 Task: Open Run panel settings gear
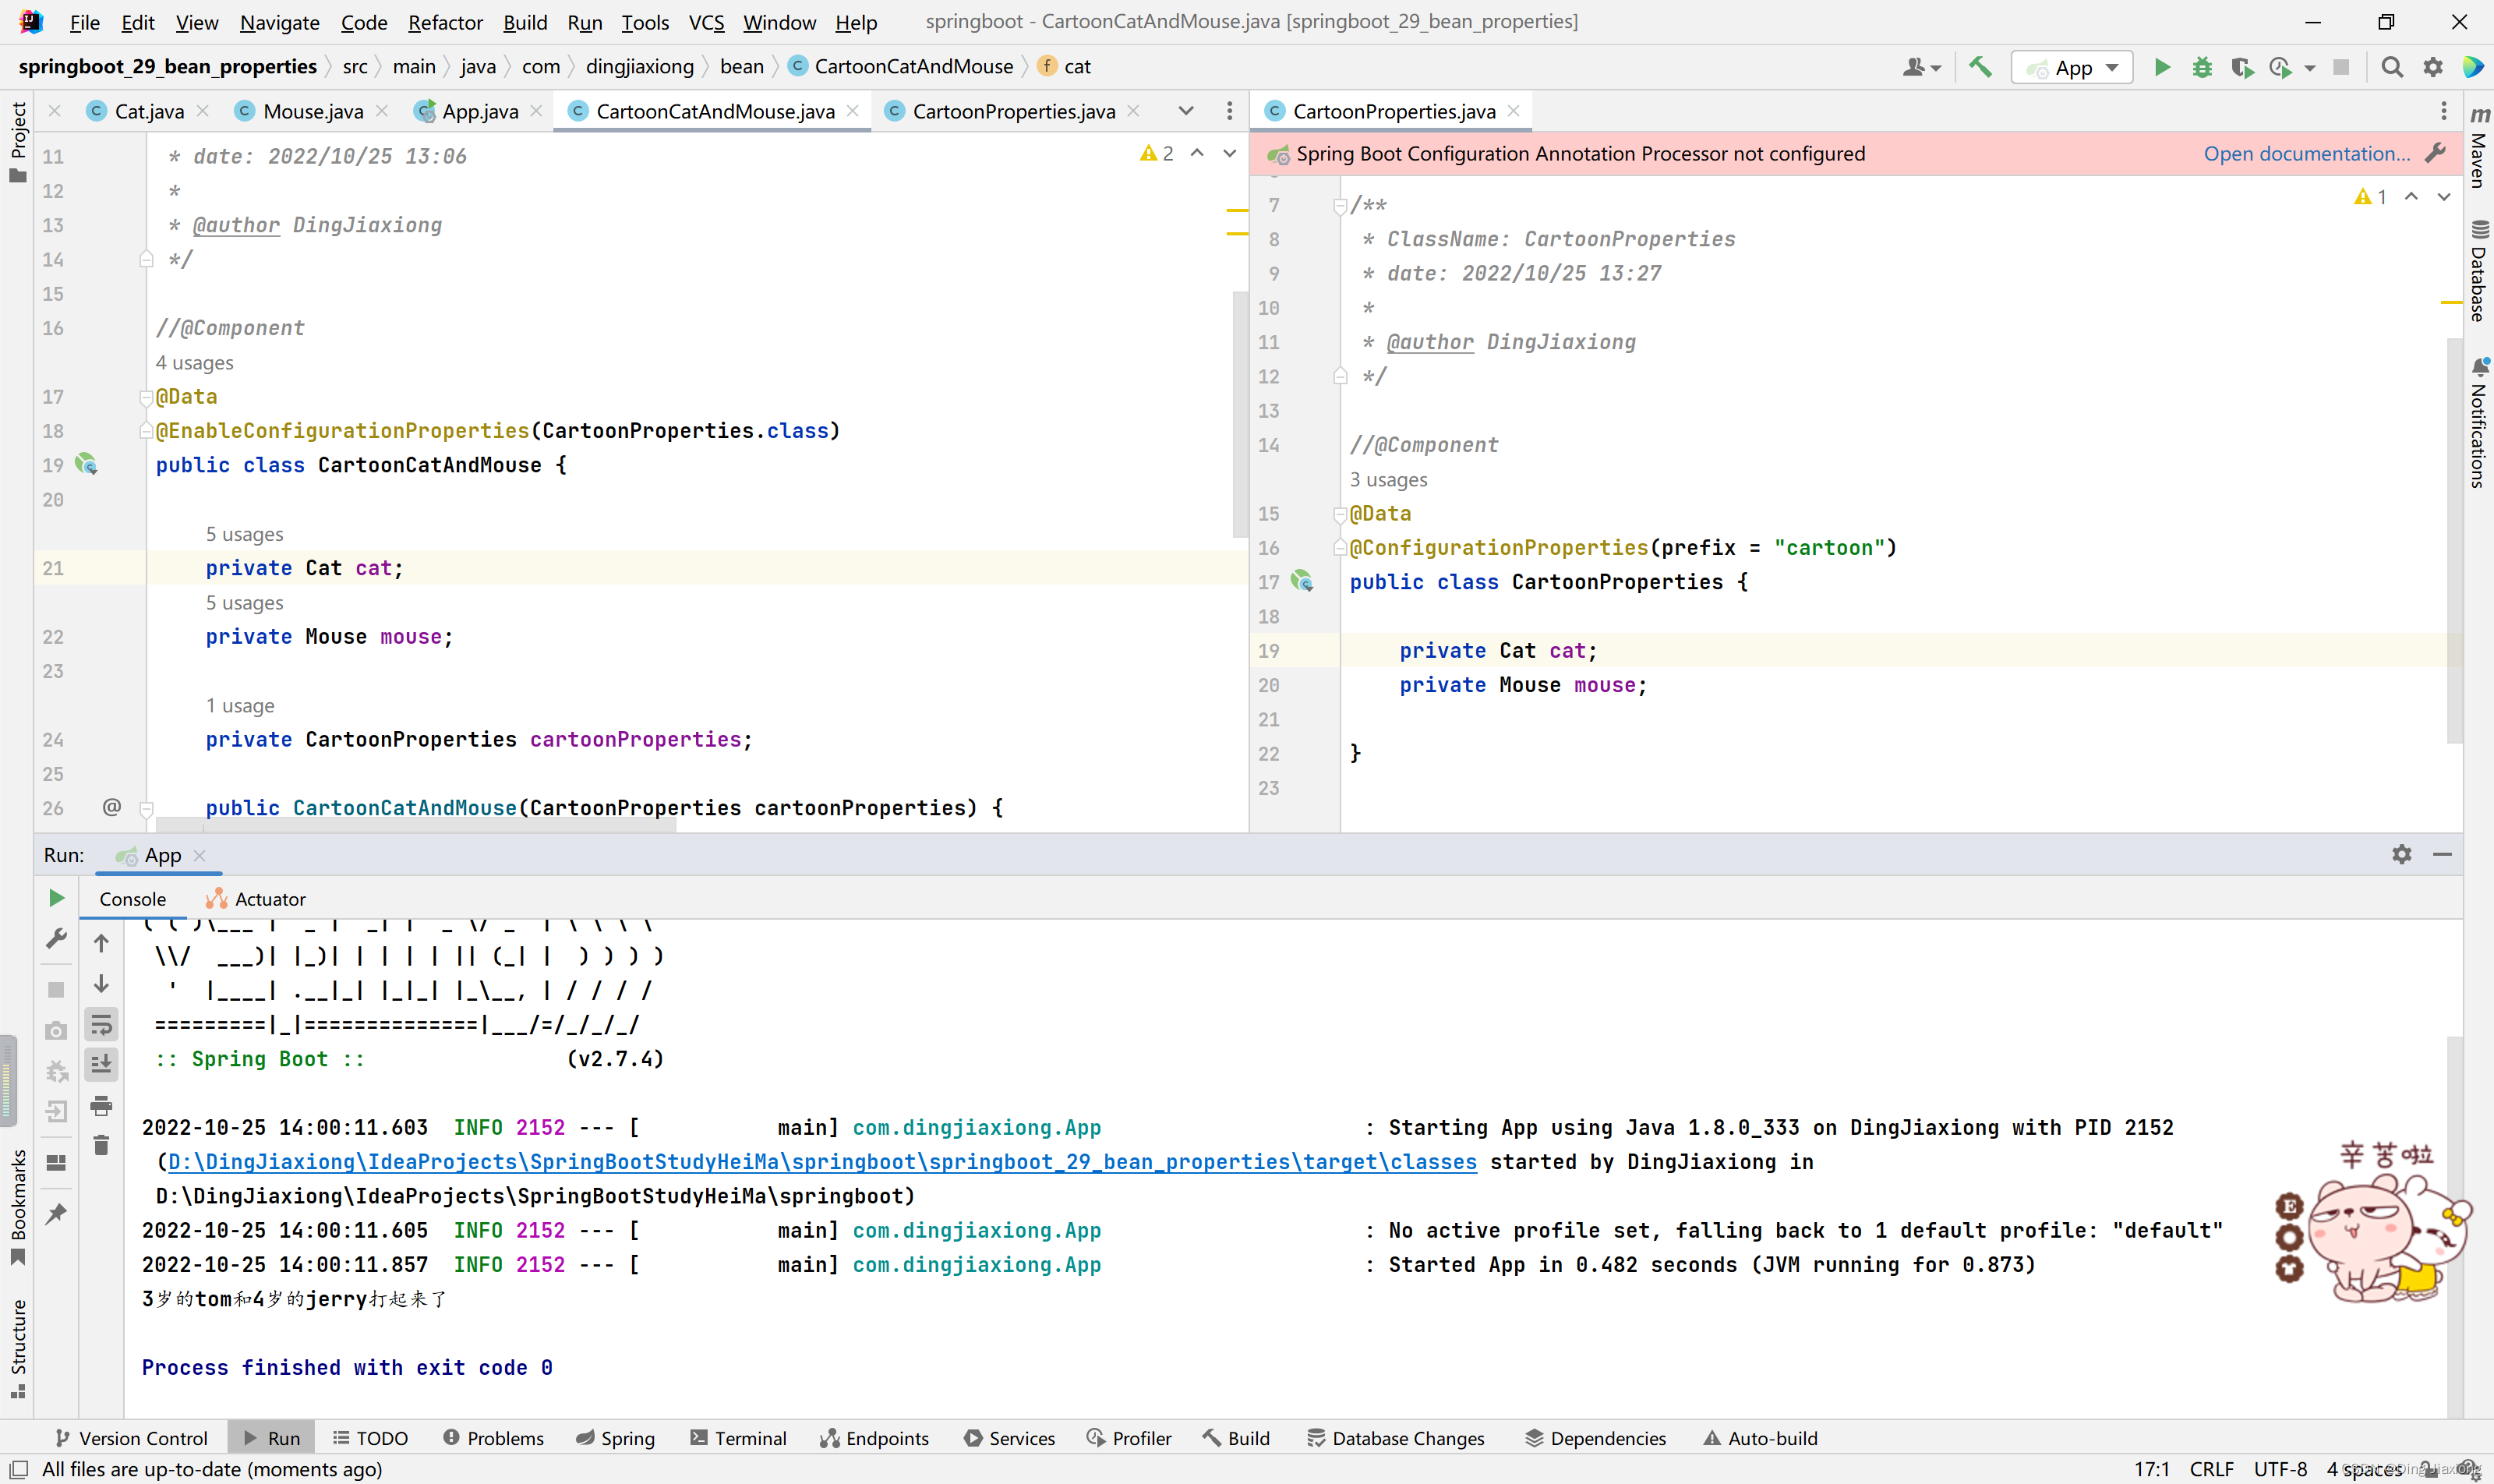[x=2401, y=854]
